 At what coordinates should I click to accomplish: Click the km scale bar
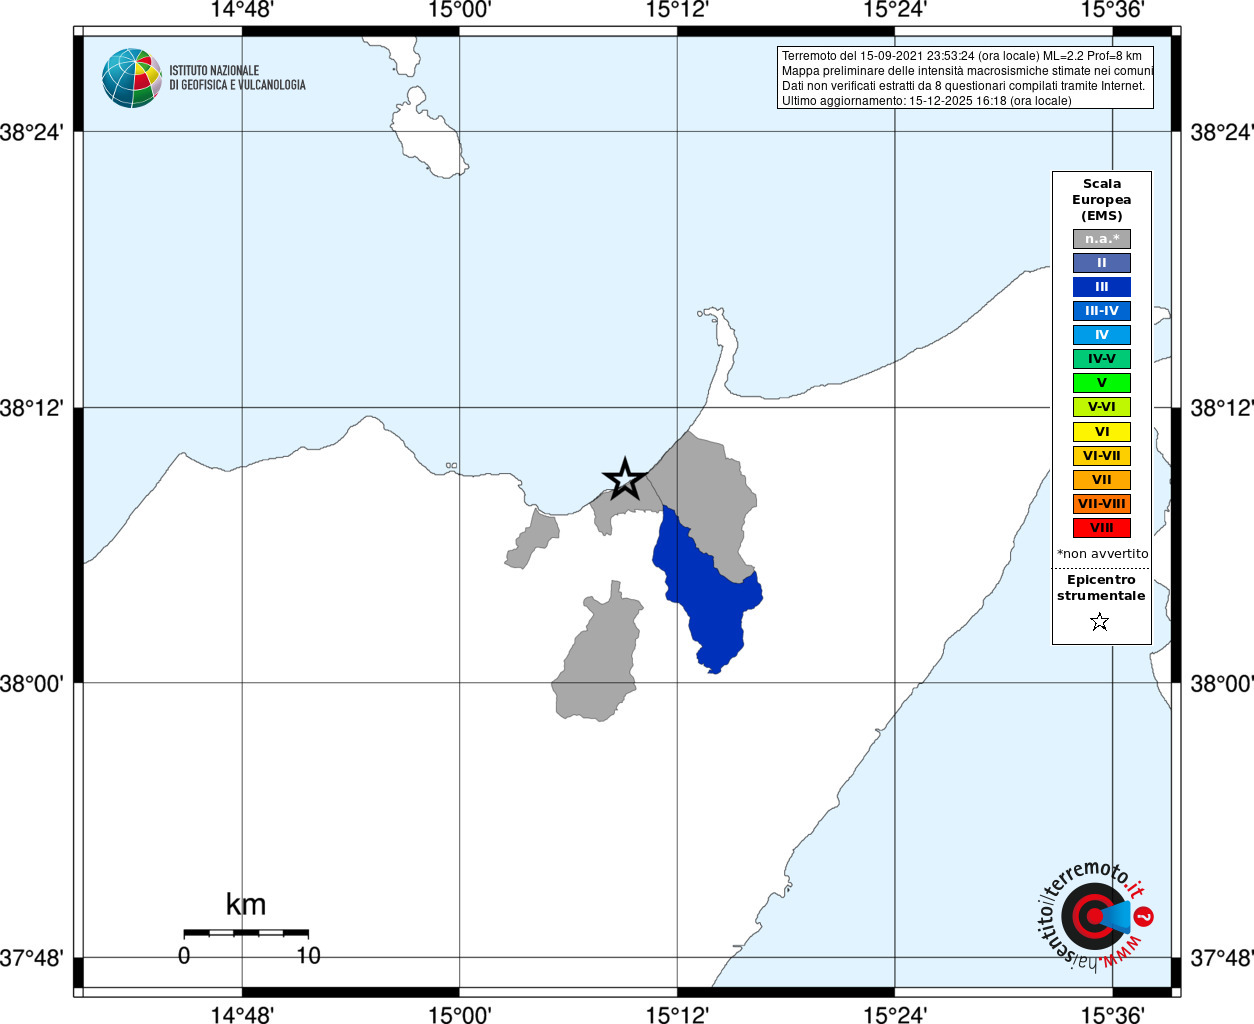[x=246, y=933]
